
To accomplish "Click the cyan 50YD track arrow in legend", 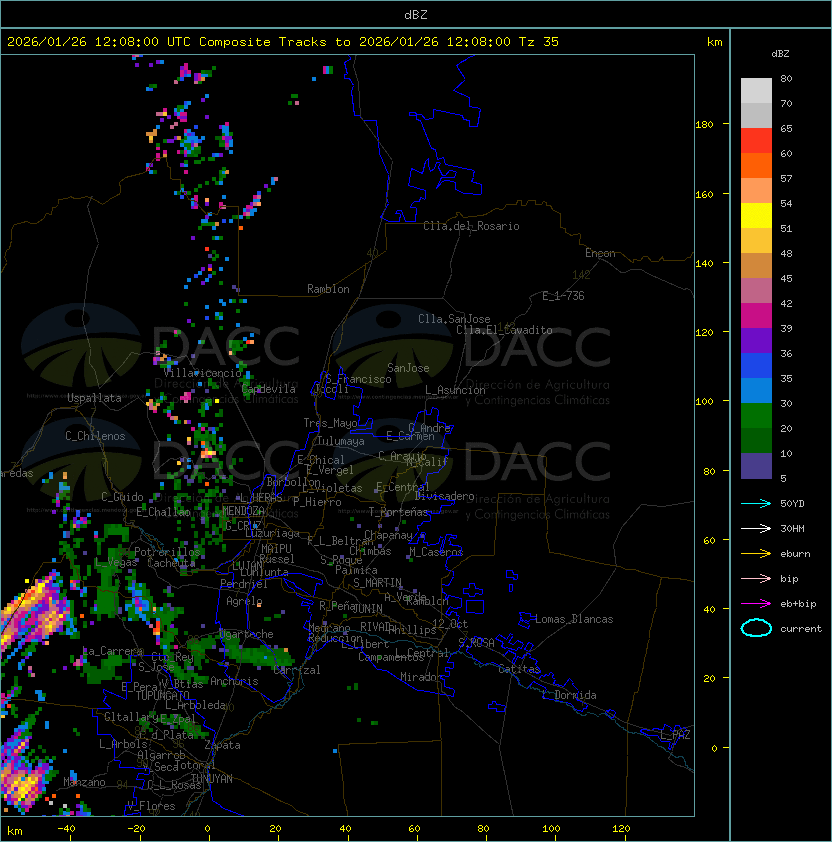I will coord(756,503).
